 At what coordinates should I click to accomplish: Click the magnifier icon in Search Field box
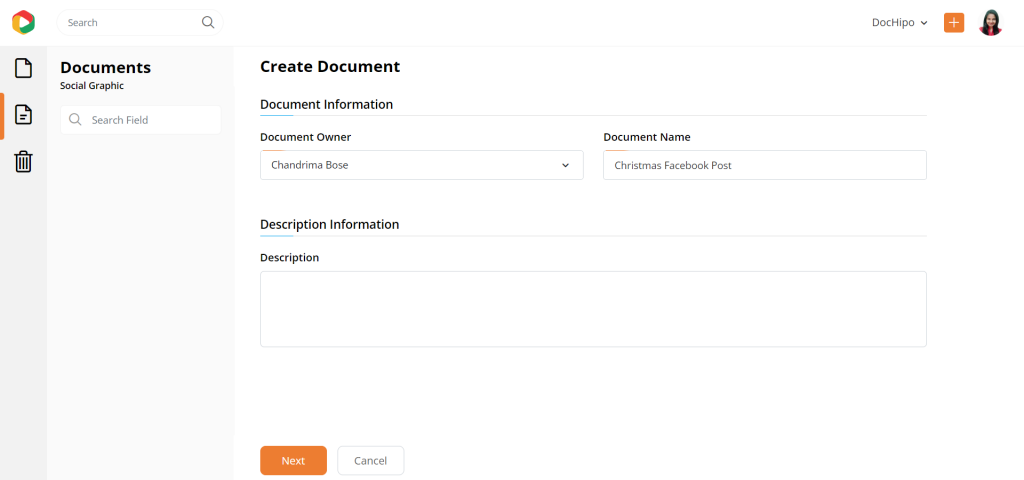(x=75, y=120)
